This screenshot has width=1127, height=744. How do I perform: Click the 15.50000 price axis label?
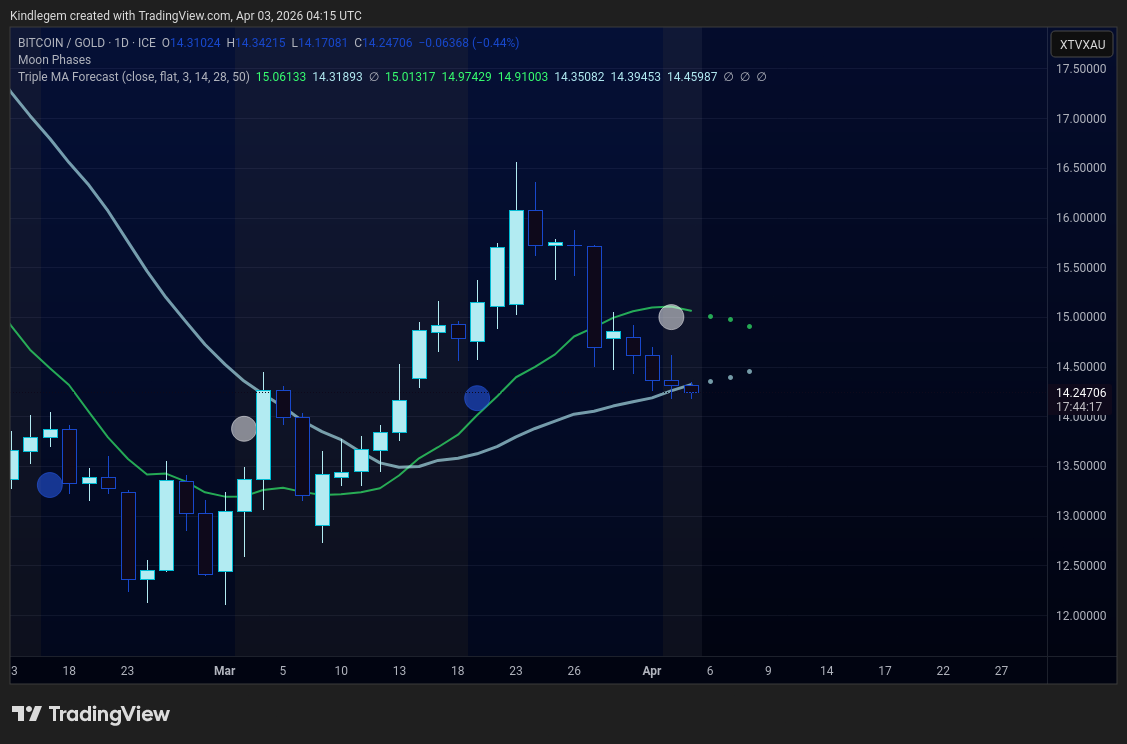[1081, 267]
